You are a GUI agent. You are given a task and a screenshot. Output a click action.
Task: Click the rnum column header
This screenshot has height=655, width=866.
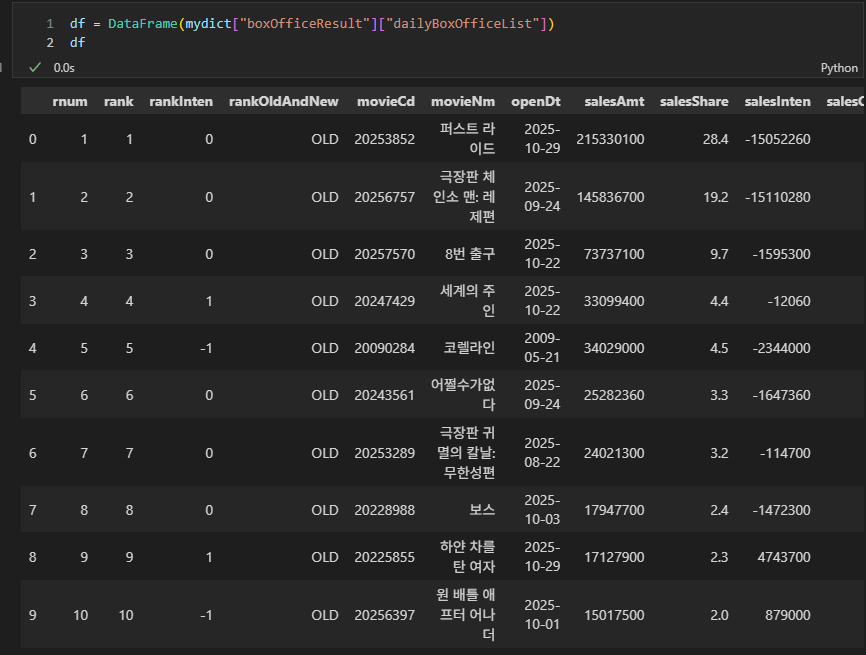pos(70,102)
